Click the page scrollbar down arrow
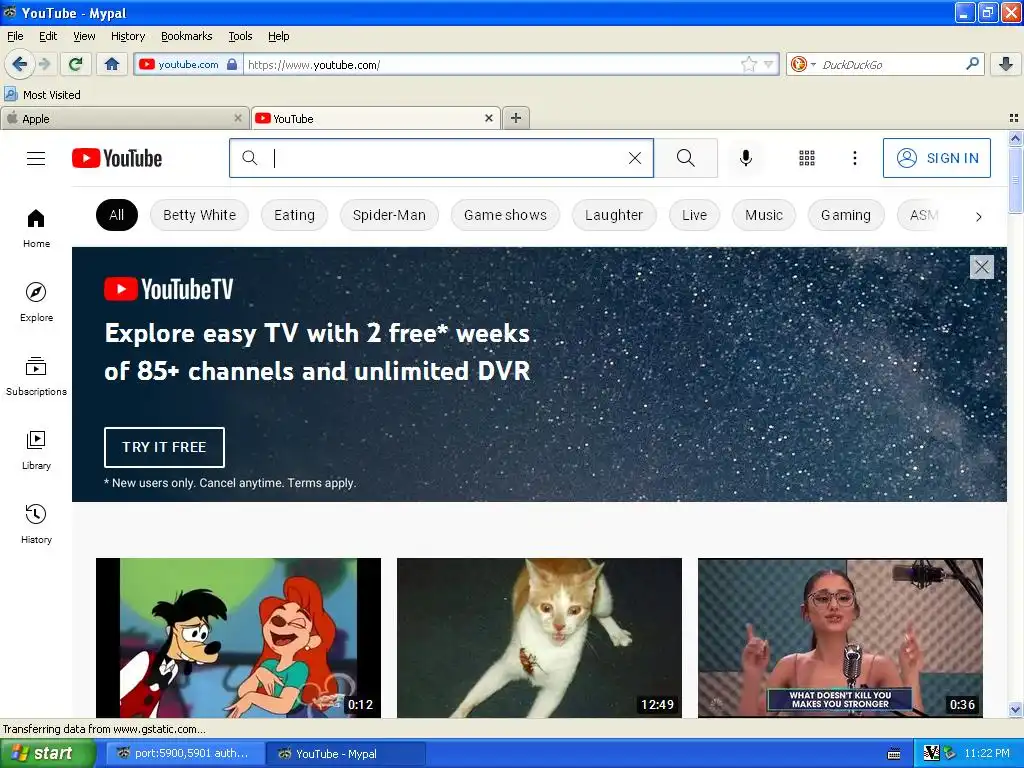1024x768 pixels. [1016, 709]
